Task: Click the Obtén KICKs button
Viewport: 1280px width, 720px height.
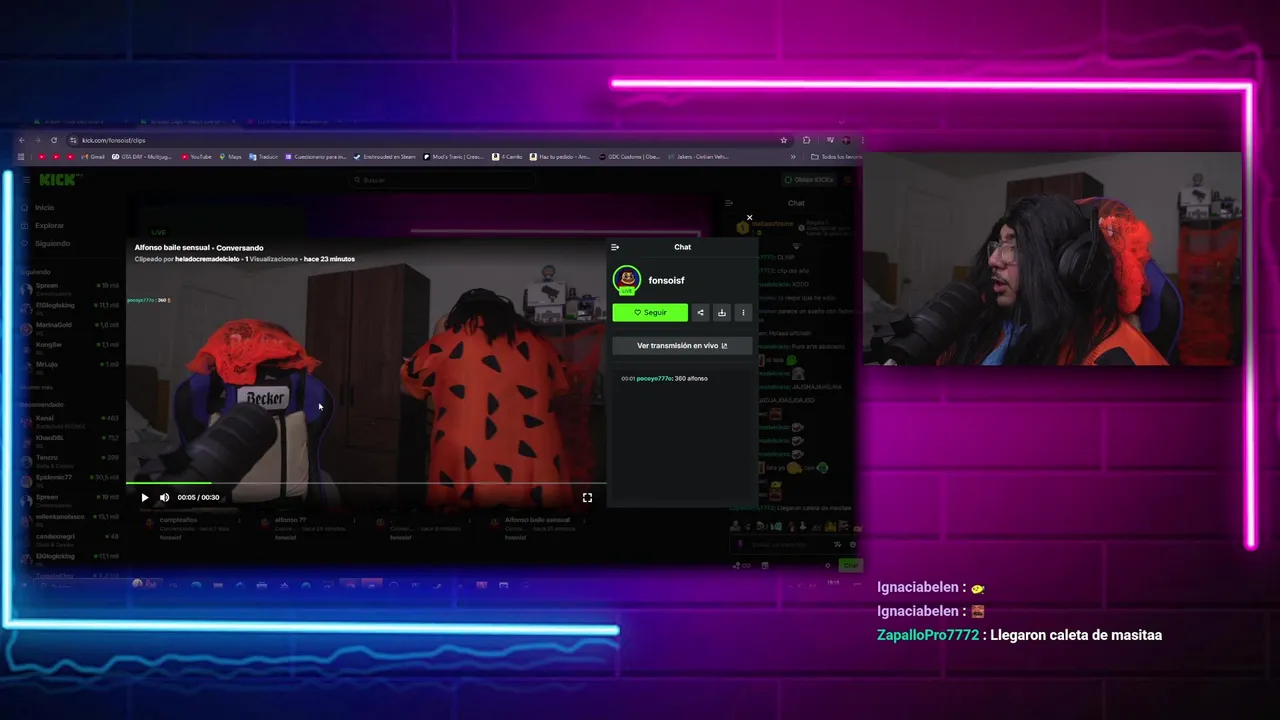Action: click(x=808, y=180)
